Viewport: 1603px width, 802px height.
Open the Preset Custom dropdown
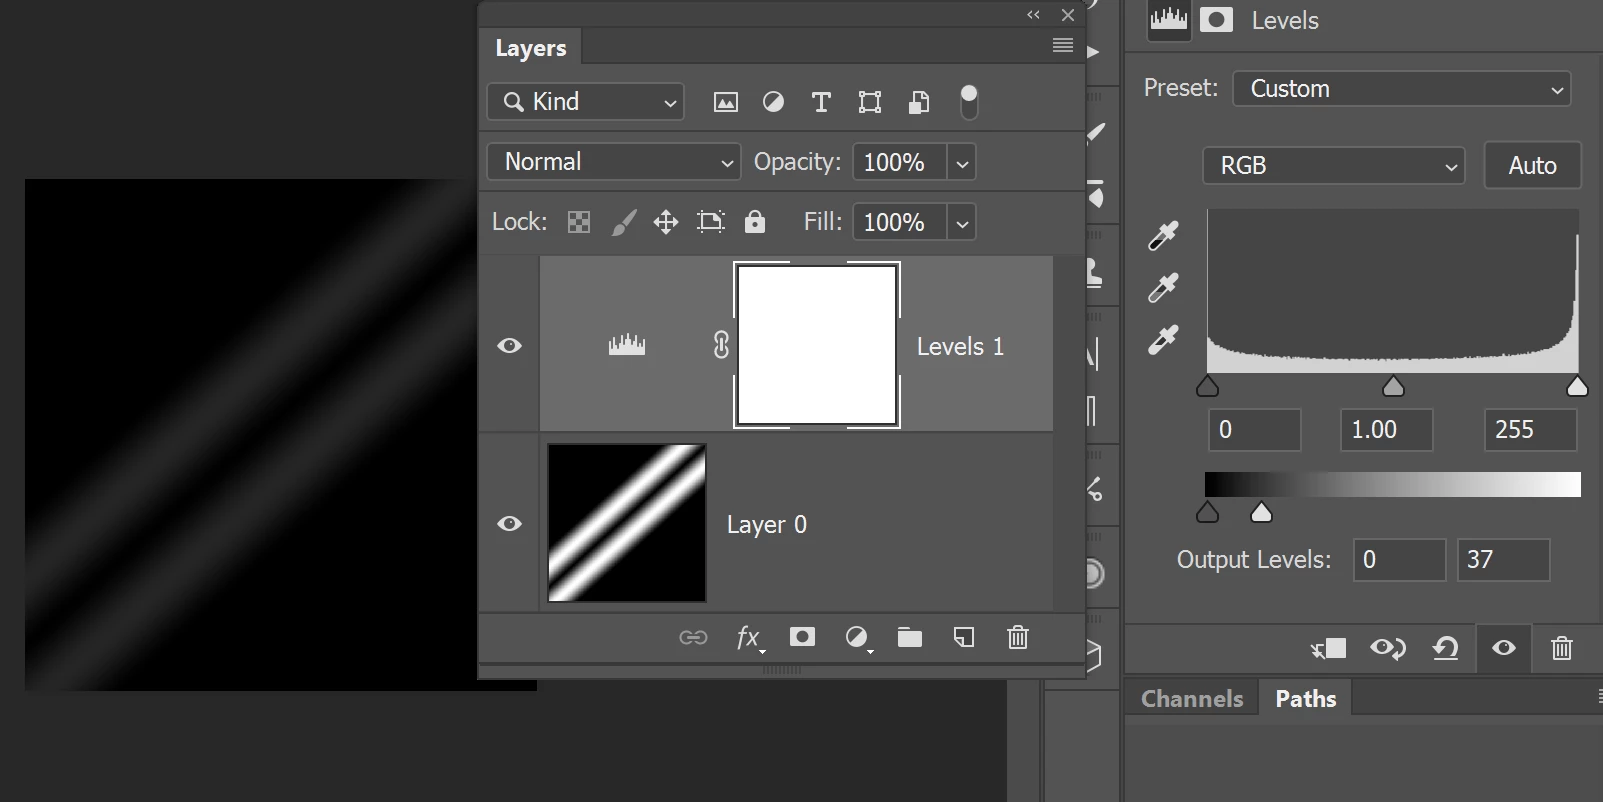1402,89
